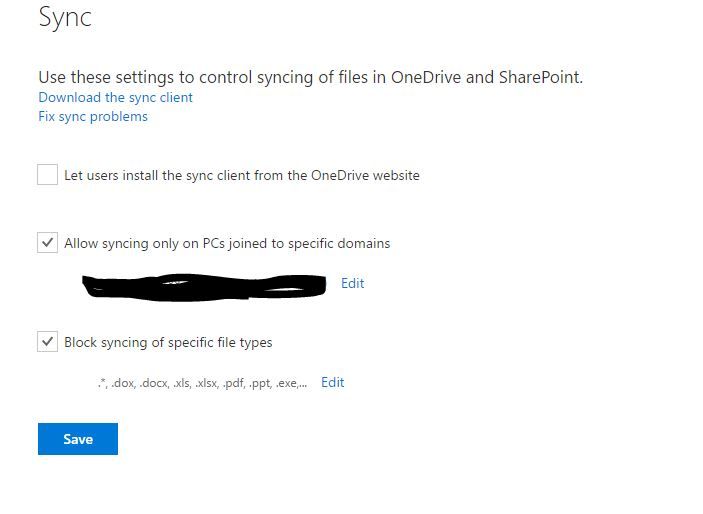The height and width of the screenshot is (514, 703).
Task: Save the sync settings
Action: 78,439
